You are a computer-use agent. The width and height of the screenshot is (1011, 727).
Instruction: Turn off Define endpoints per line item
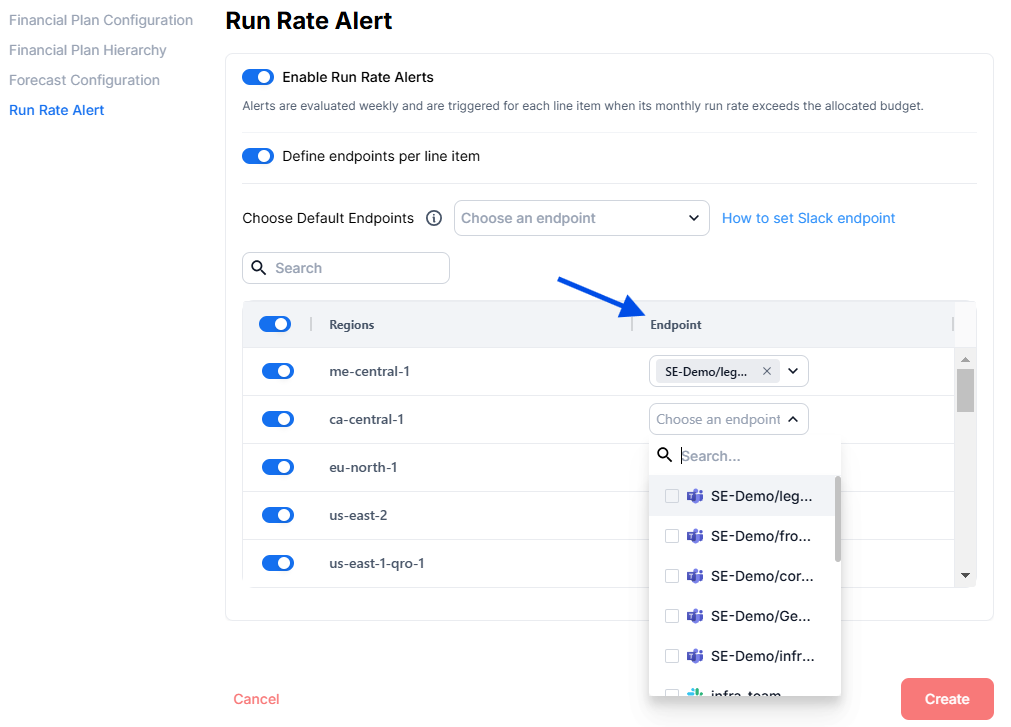pos(258,156)
